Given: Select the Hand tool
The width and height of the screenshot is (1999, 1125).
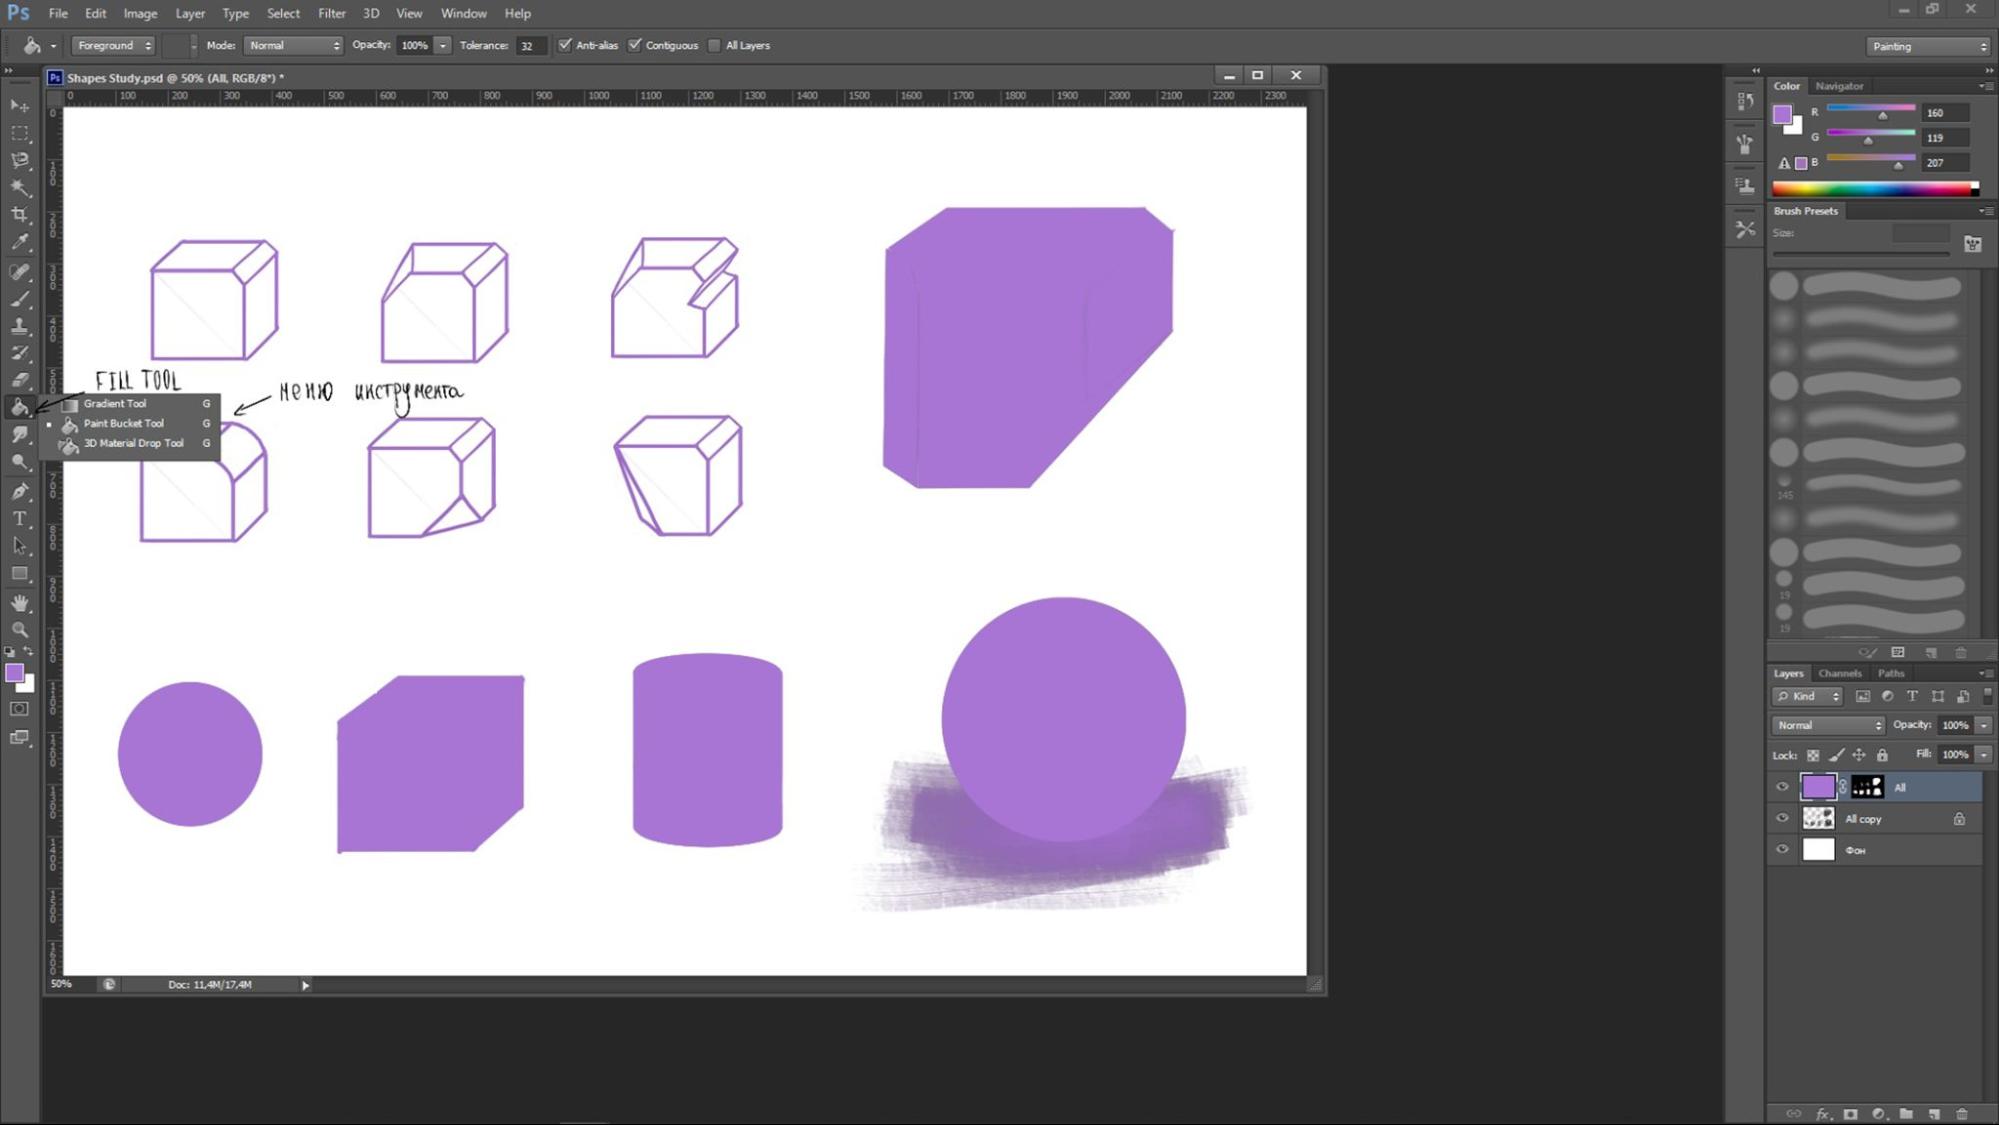Looking at the screenshot, I should pyautogui.click(x=20, y=603).
